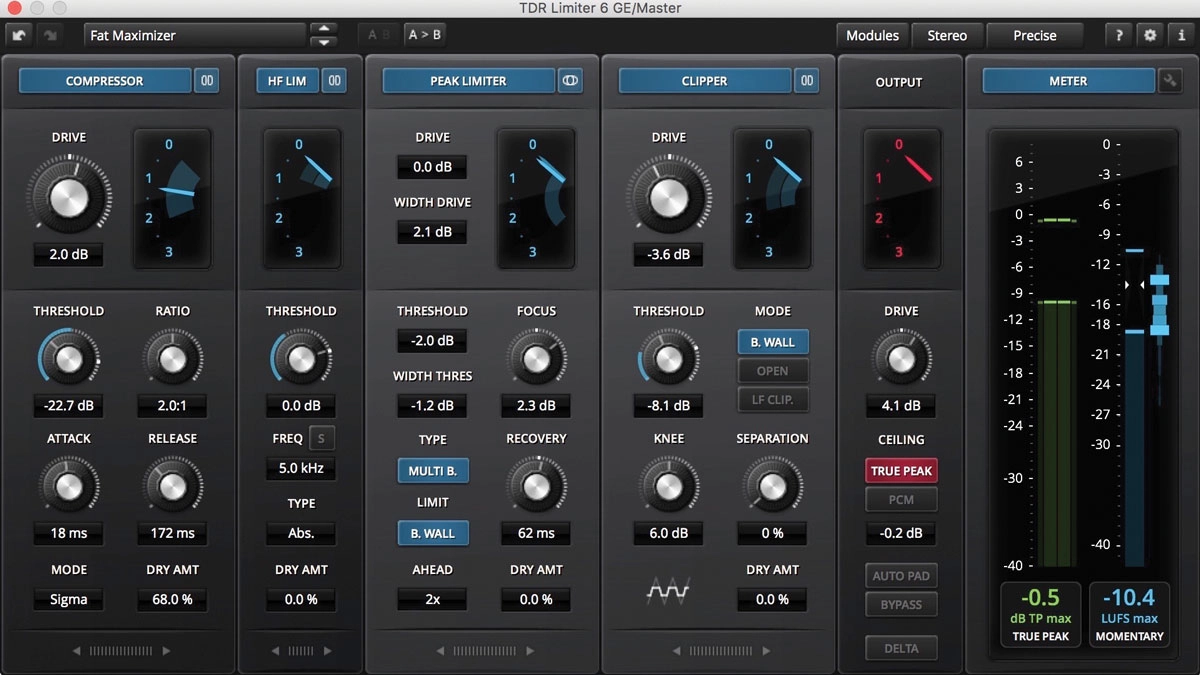Toggle Clipper stereo link icon
1200x675 pixels.
pos(807,81)
